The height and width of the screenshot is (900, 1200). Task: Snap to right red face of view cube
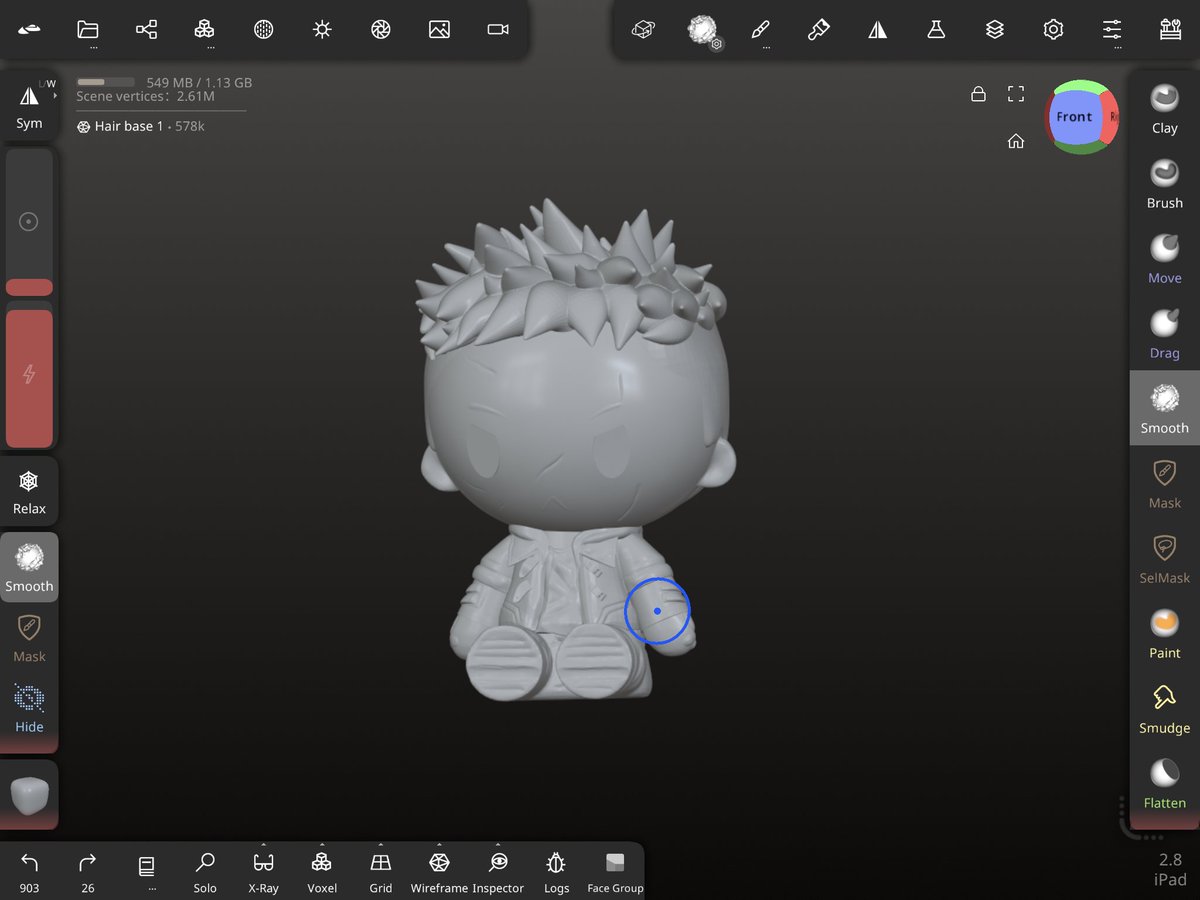pyautogui.click(x=1110, y=117)
